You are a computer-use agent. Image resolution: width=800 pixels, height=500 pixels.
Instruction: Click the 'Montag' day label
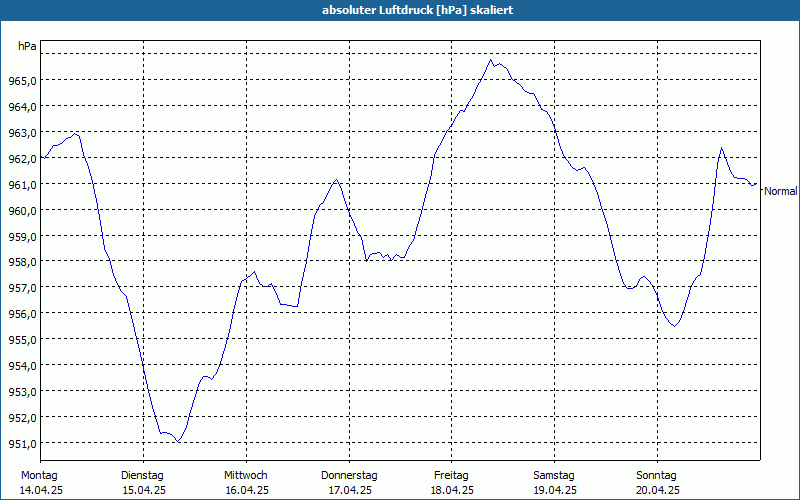[39, 476]
